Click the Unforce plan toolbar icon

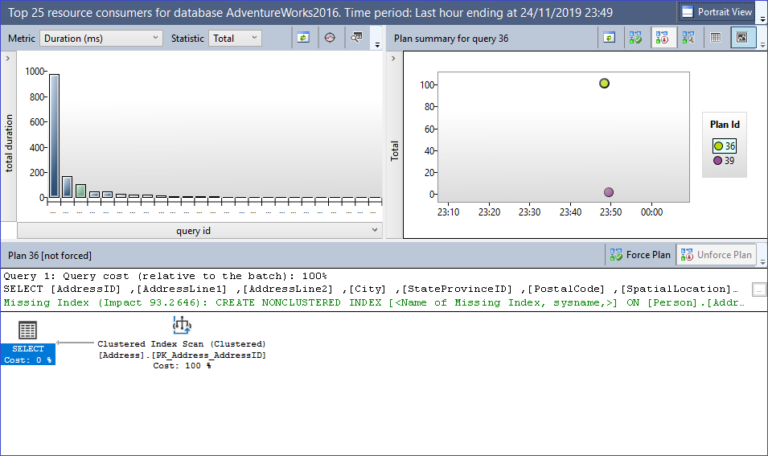(x=662, y=38)
